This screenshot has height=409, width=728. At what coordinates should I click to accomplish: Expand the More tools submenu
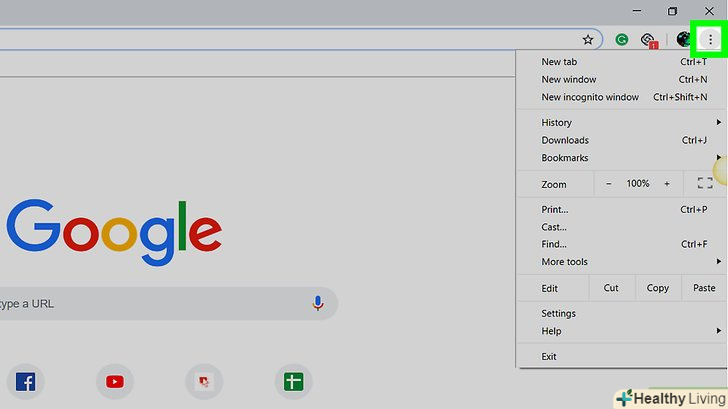point(622,262)
